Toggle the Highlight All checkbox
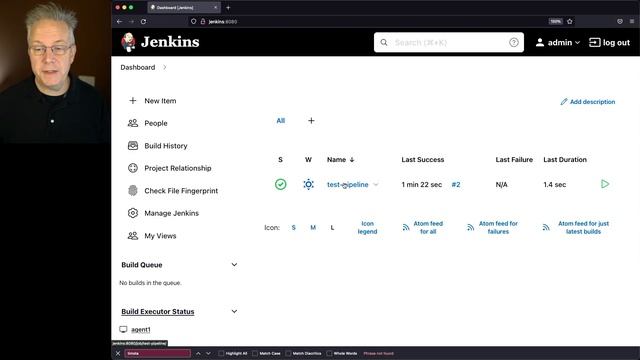Screen dimensions: 640x360 coord(221,353)
